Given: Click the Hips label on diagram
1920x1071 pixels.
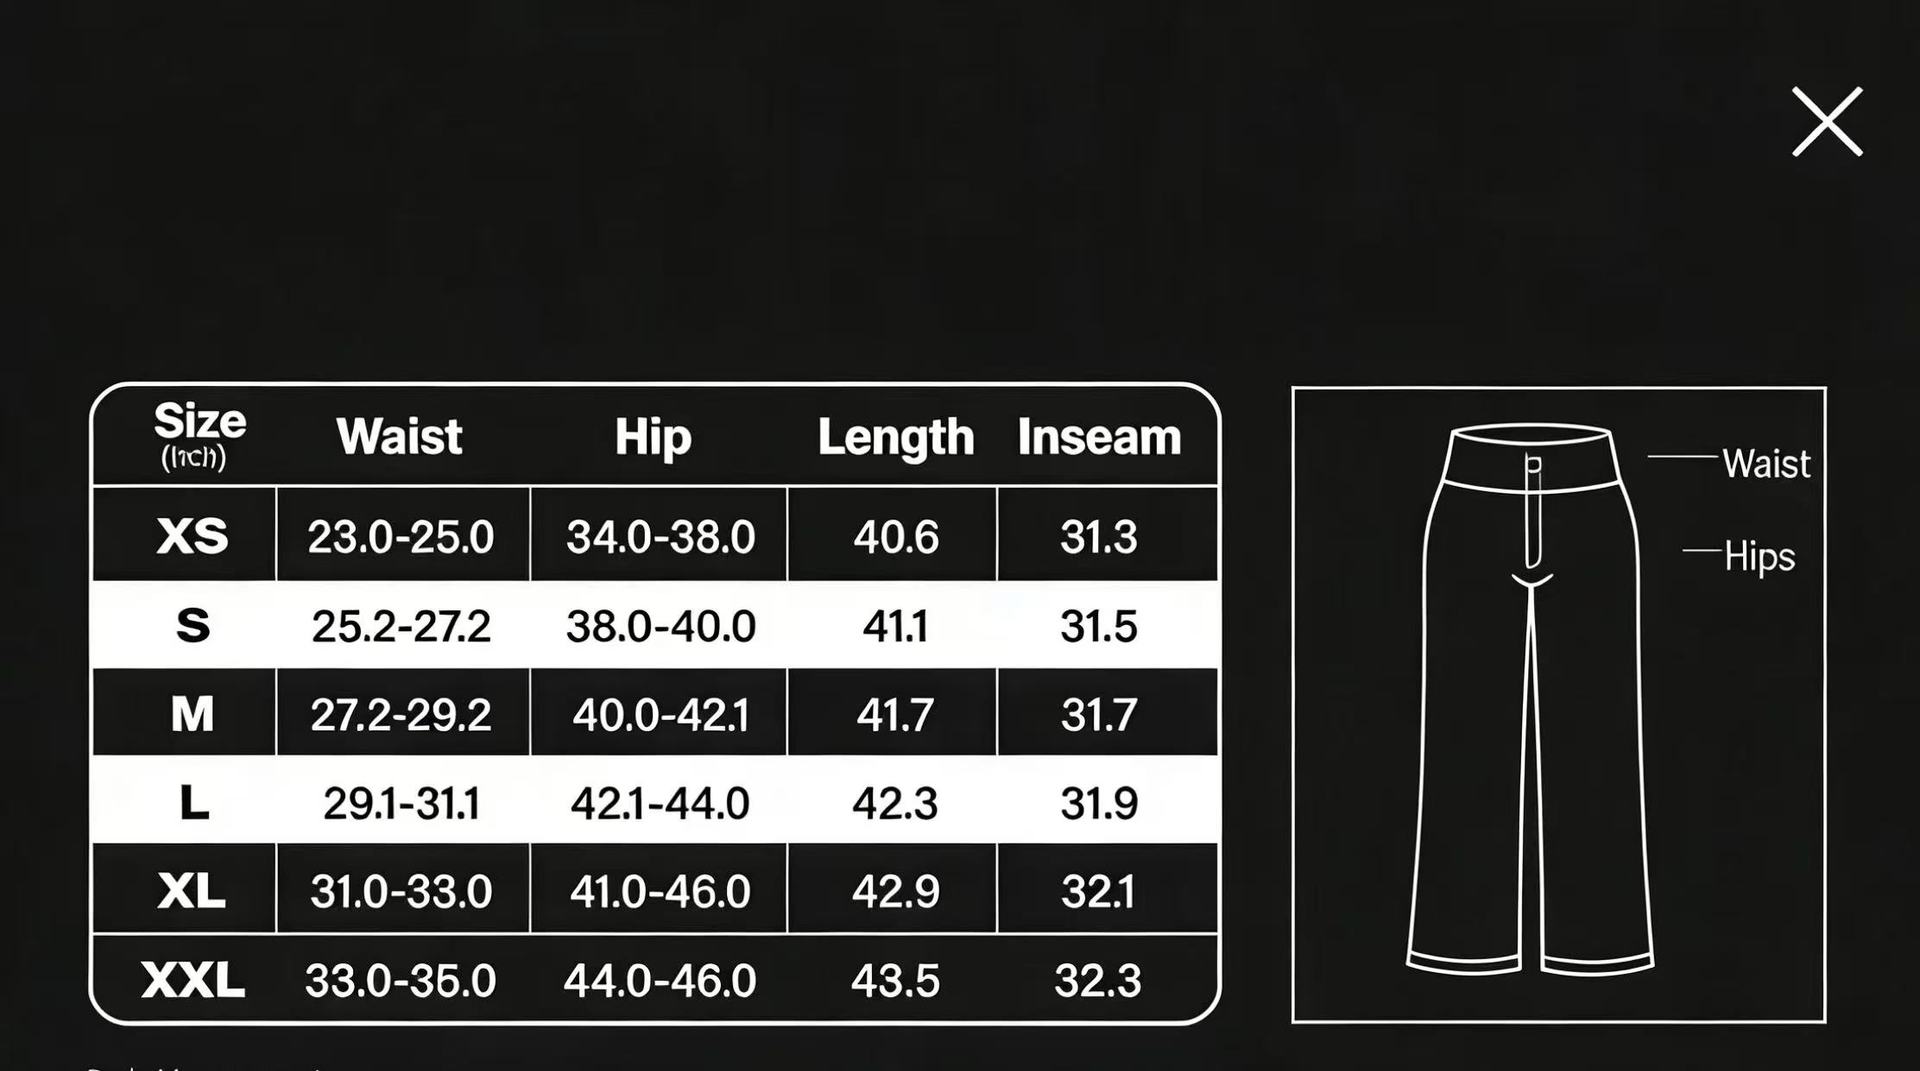Looking at the screenshot, I should pos(1759,556).
